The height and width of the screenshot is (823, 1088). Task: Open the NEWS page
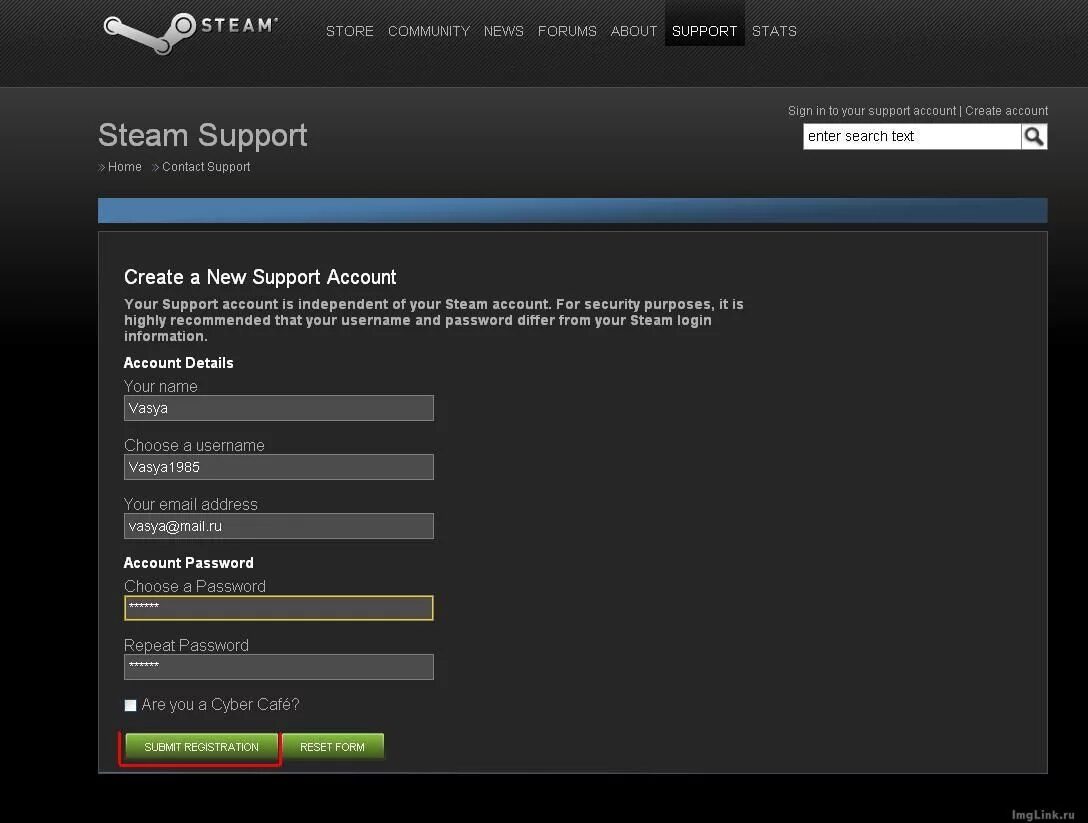(504, 31)
